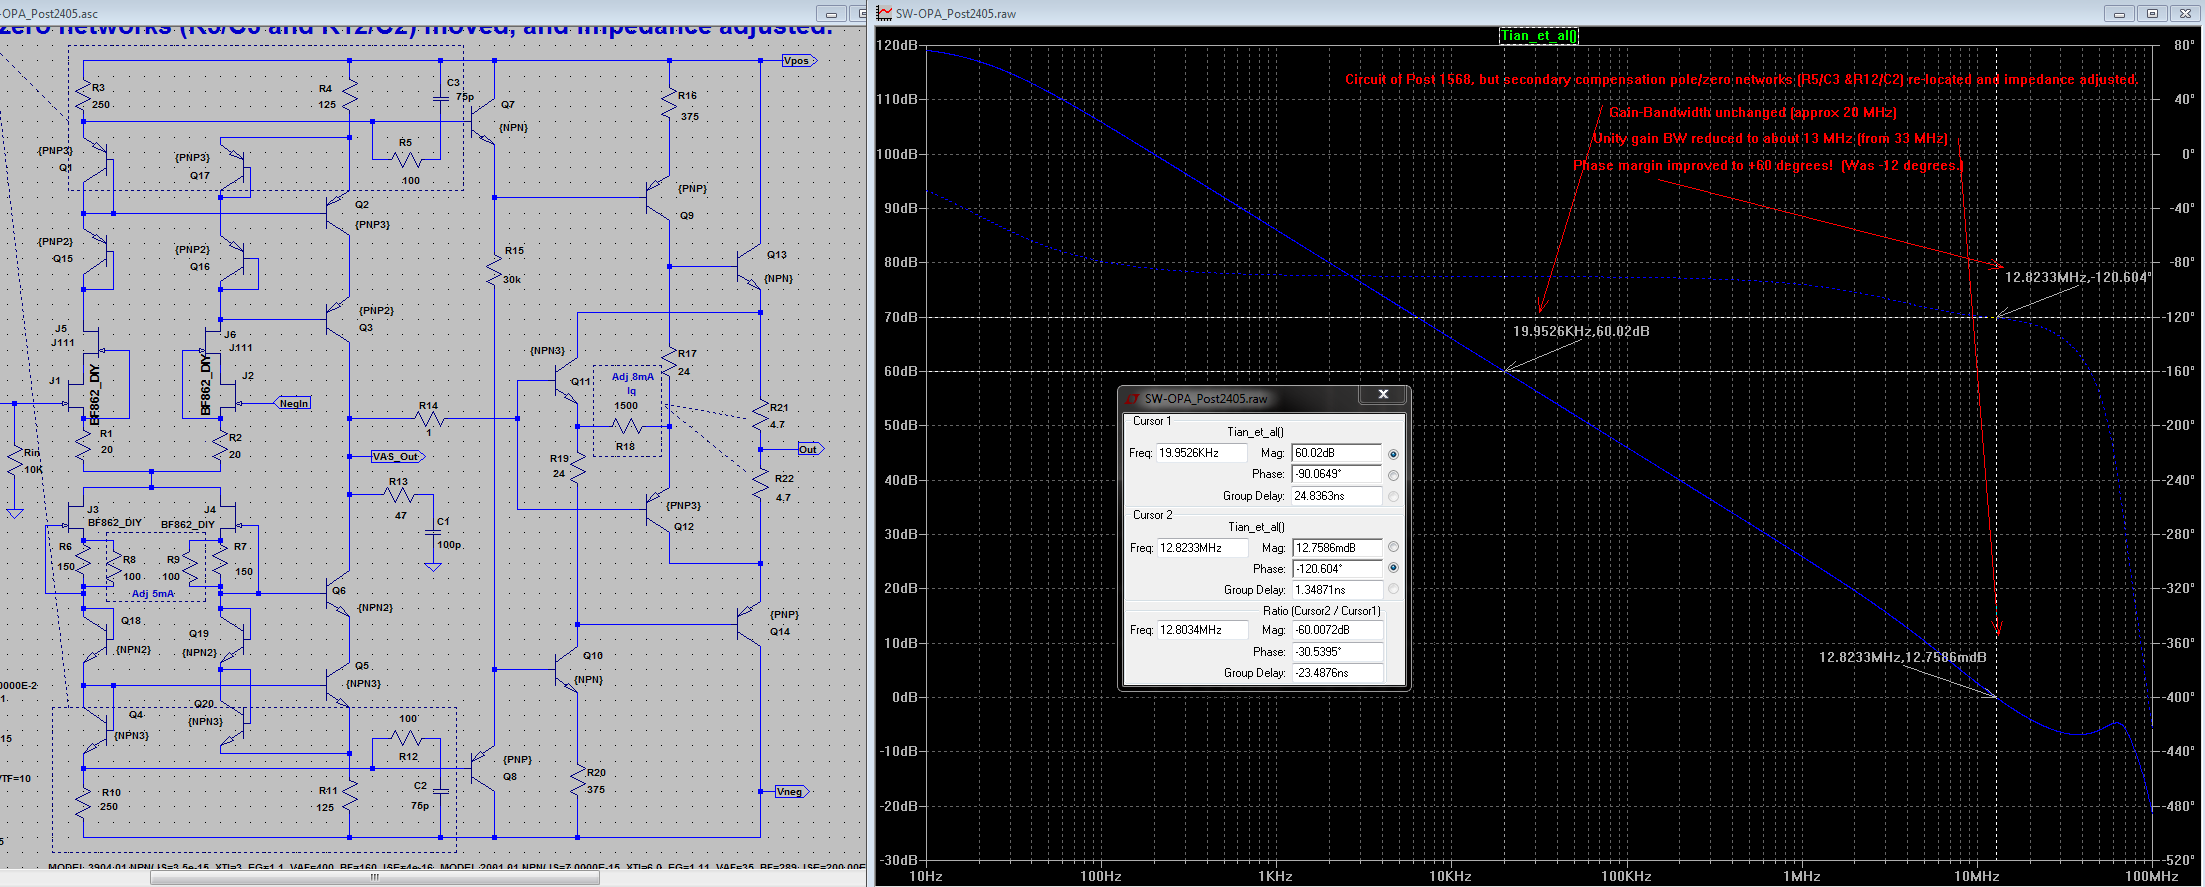Click cursor label 12.8233MHz,-120.604° on plot
The height and width of the screenshot is (887, 2205).
[x=2078, y=277]
